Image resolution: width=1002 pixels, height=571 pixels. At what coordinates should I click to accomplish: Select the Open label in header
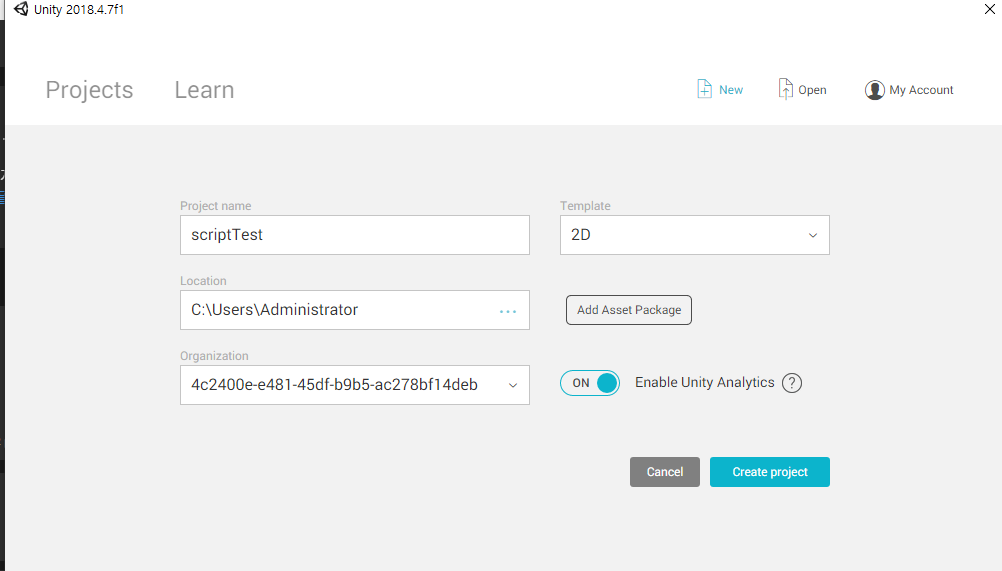click(x=812, y=90)
